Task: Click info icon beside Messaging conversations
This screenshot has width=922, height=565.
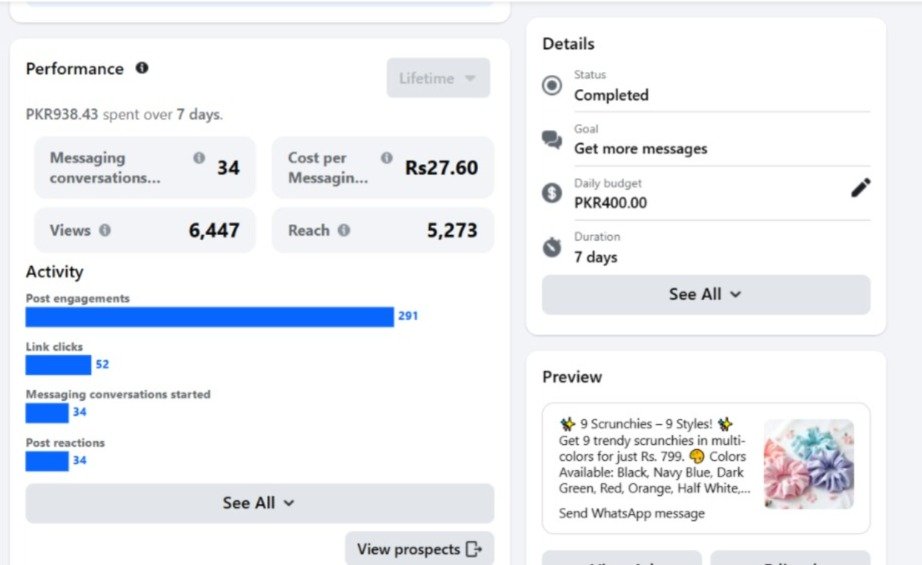Action: coord(199,158)
